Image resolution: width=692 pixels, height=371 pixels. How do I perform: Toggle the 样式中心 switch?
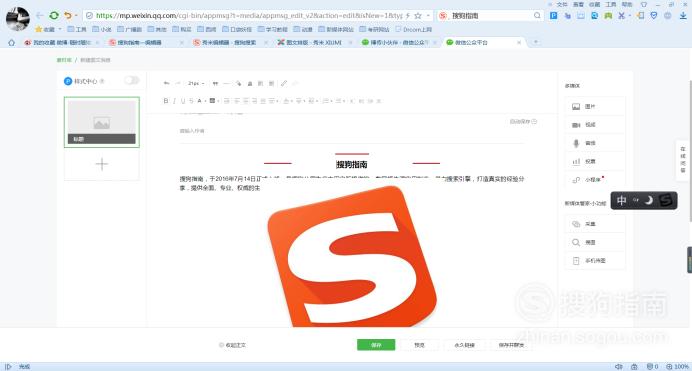132,80
